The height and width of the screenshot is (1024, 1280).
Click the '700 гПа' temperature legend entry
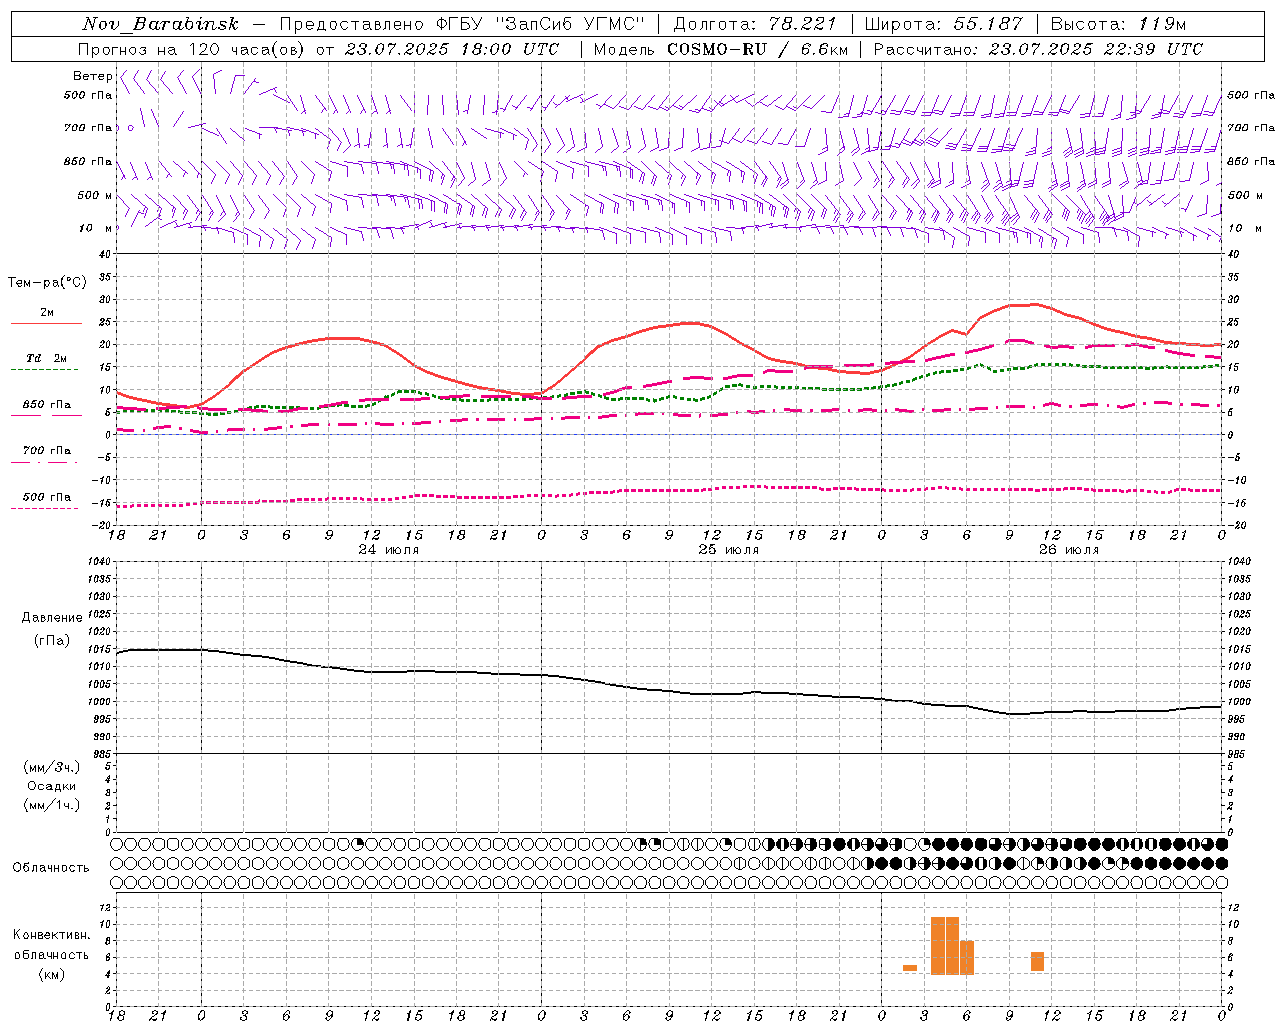pos(46,450)
